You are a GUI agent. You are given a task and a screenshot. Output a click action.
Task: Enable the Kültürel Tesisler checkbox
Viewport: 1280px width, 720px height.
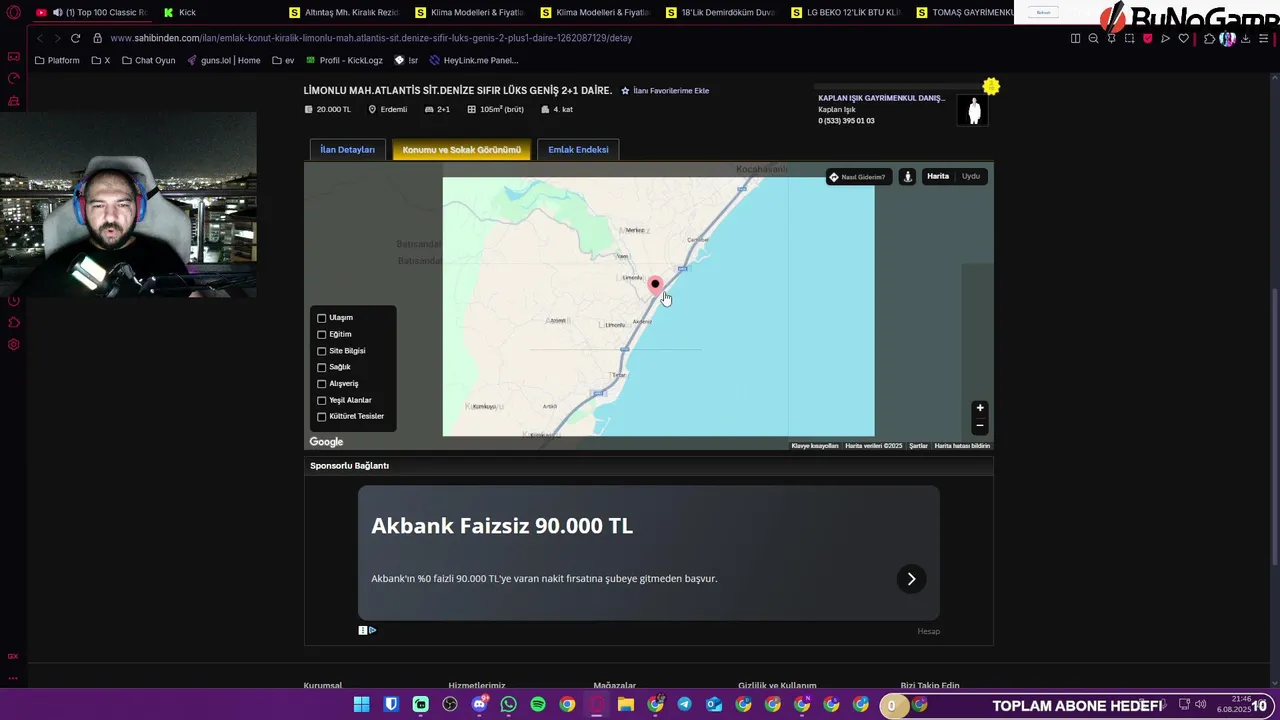[x=321, y=416]
